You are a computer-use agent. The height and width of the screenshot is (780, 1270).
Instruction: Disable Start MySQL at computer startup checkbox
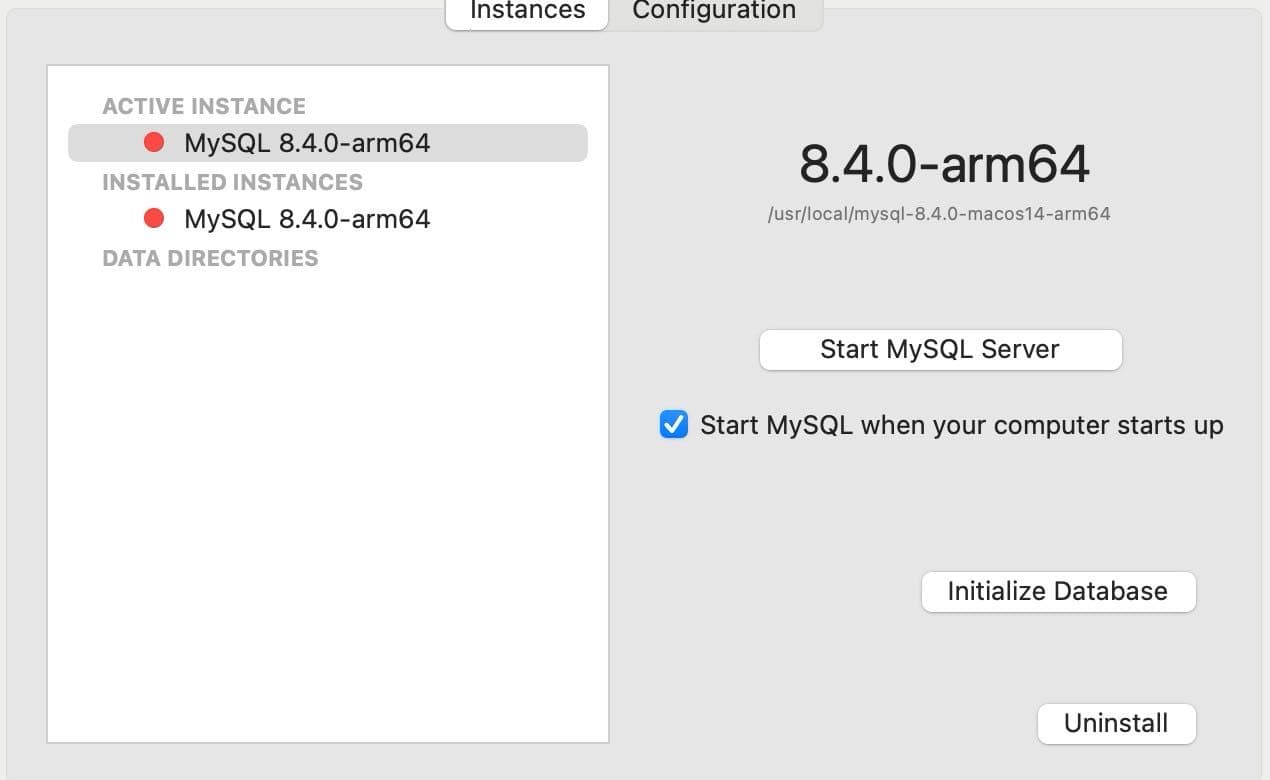tap(674, 425)
